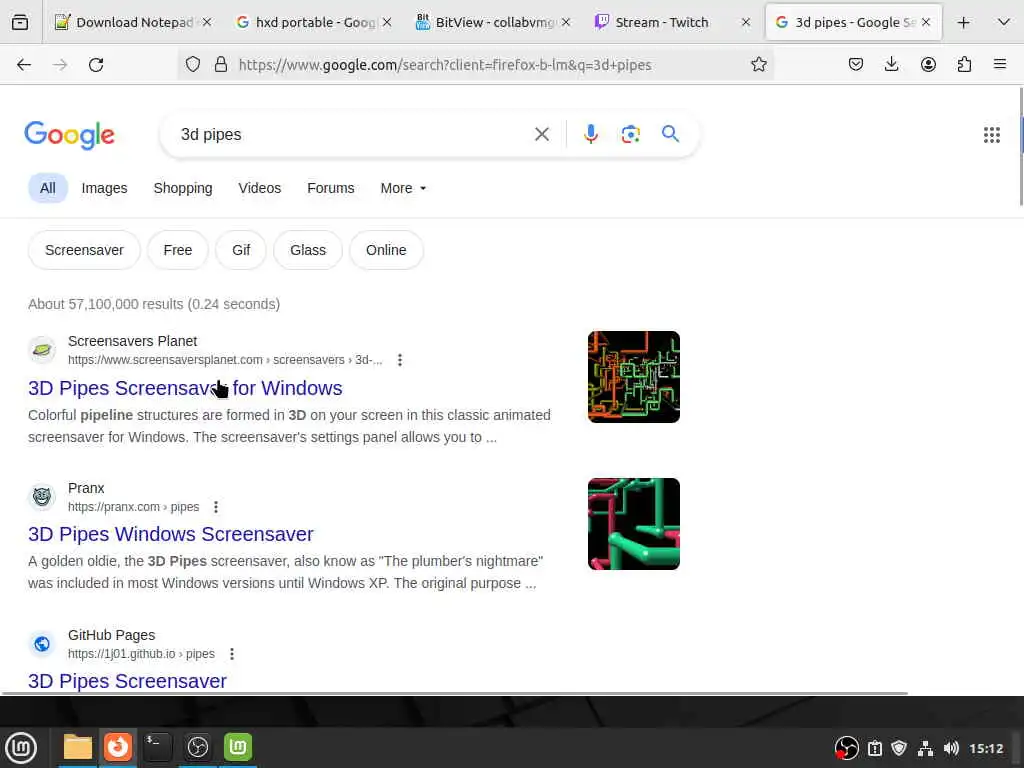Open the extensions puzzle icon
This screenshot has width=1024, height=768.
point(964,64)
